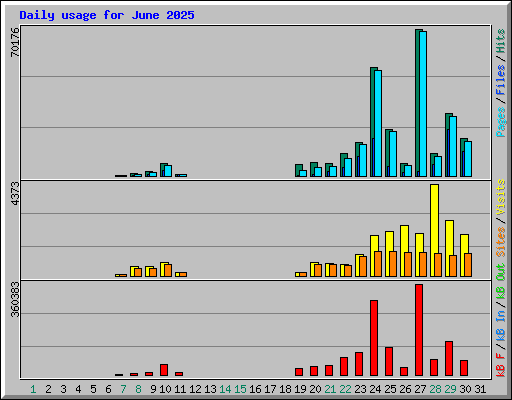Click day label 14 on the x-axis

pyautogui.click(x=225, y=389)
